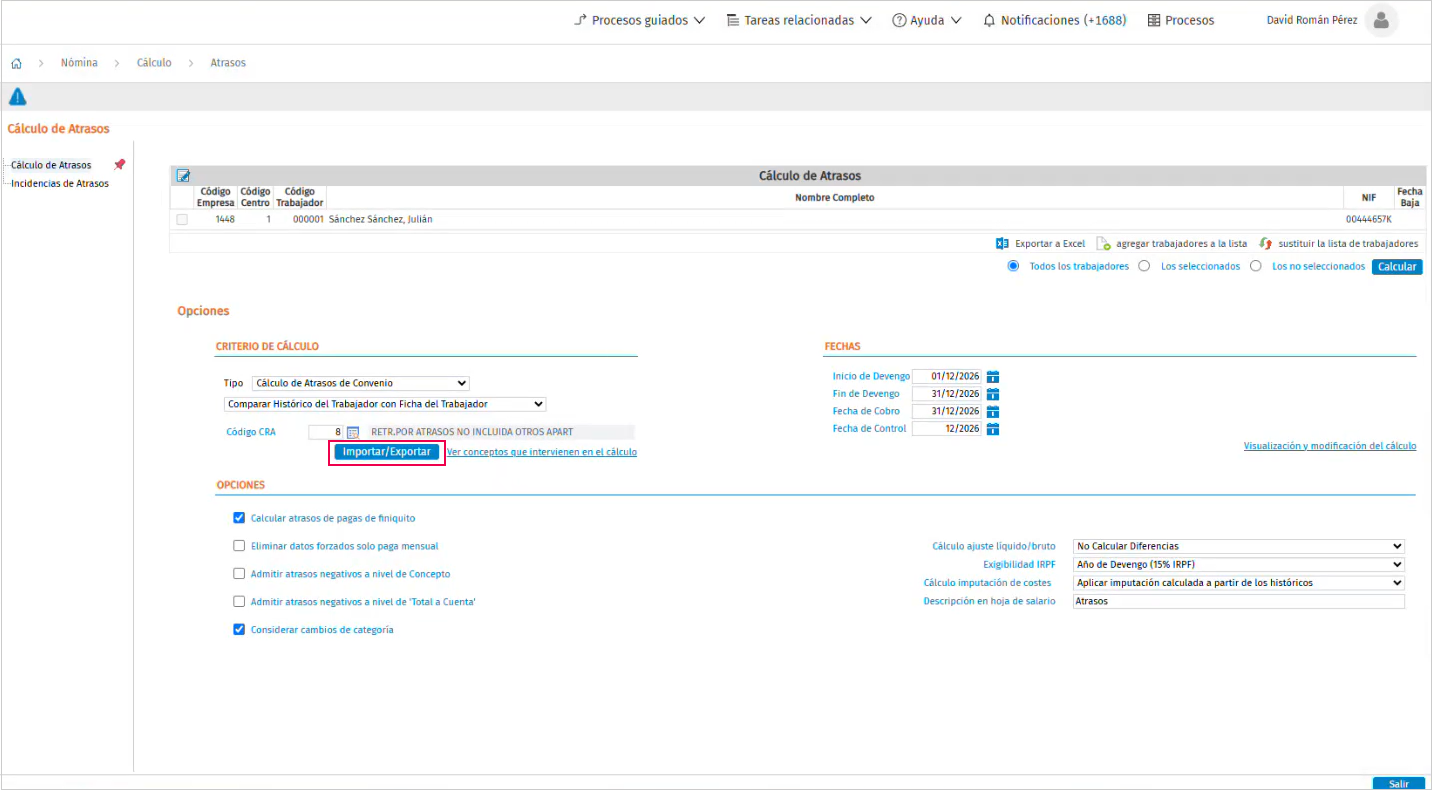Open Exigibilidad IRPF dropdown
Viewport: 1432px width, 790px height.
tap(1238, 564)
